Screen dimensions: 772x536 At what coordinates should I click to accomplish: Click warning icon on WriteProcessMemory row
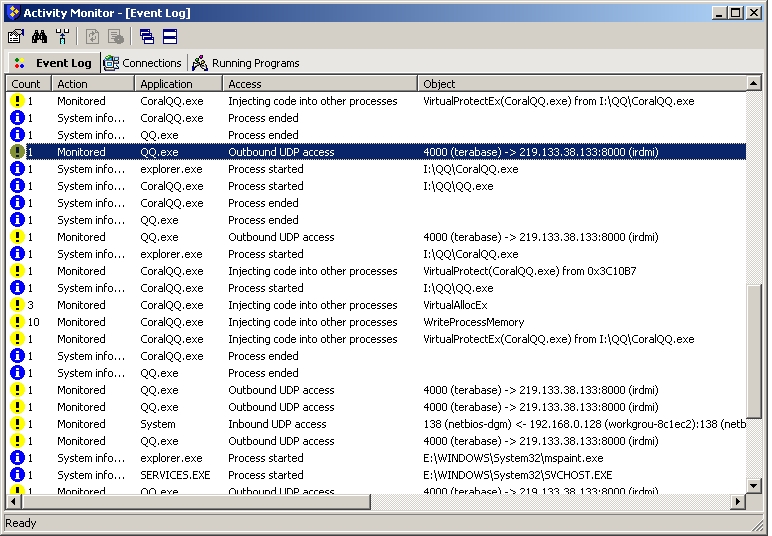(17, 322)
